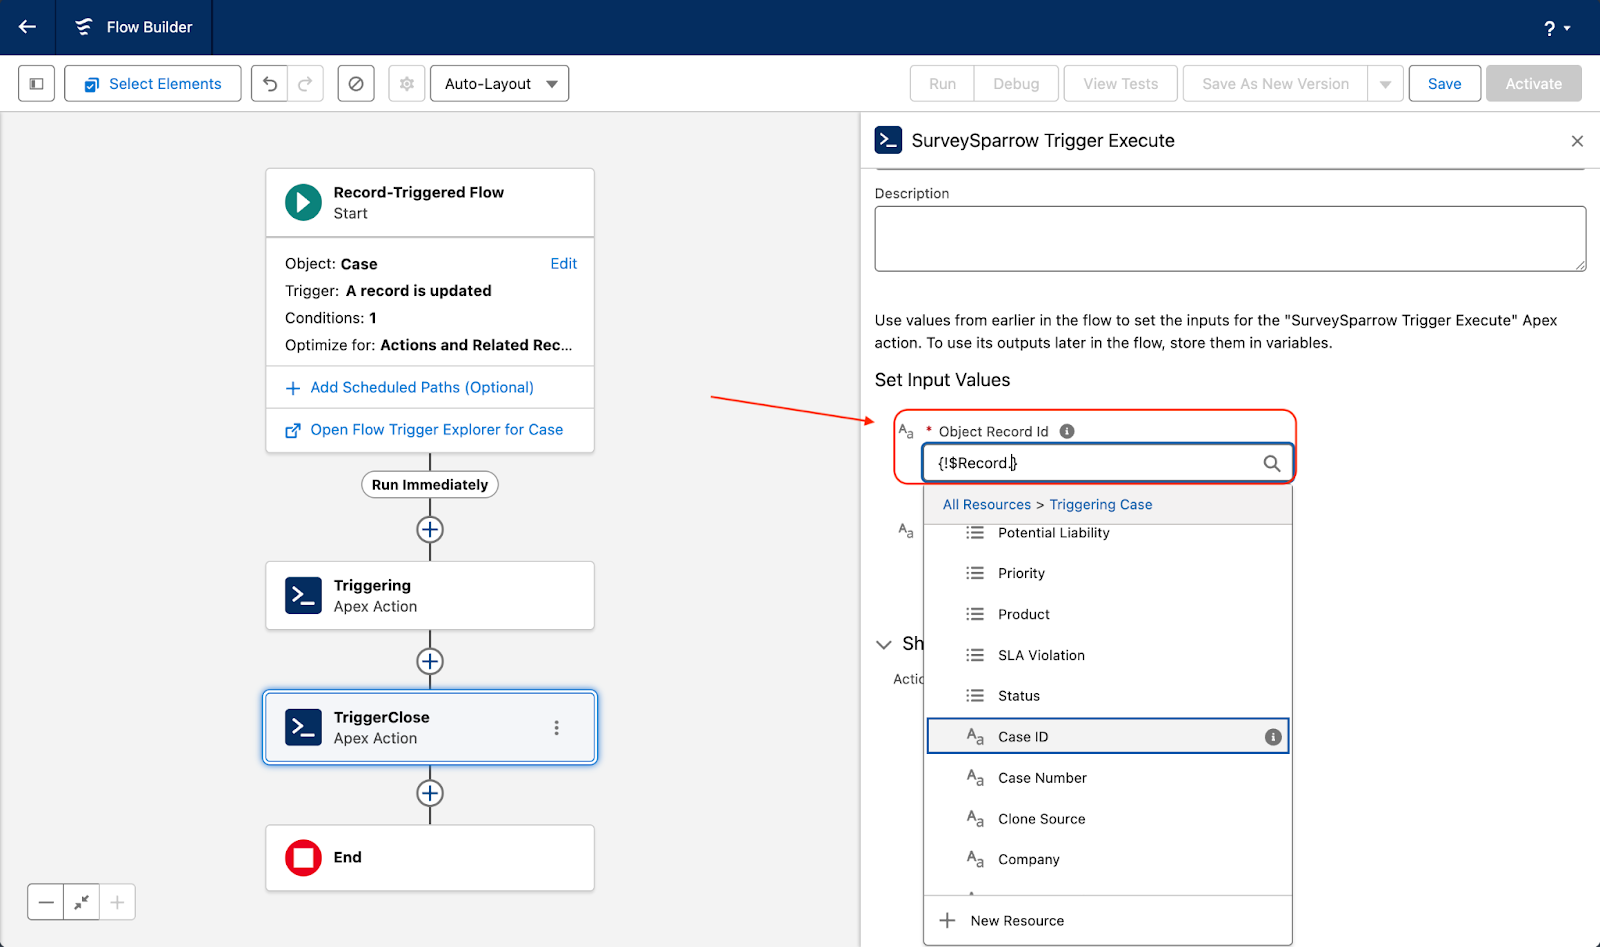Click New Resource at list bottom
This screenshot has height=947, width=1600.
[1016, 921]
